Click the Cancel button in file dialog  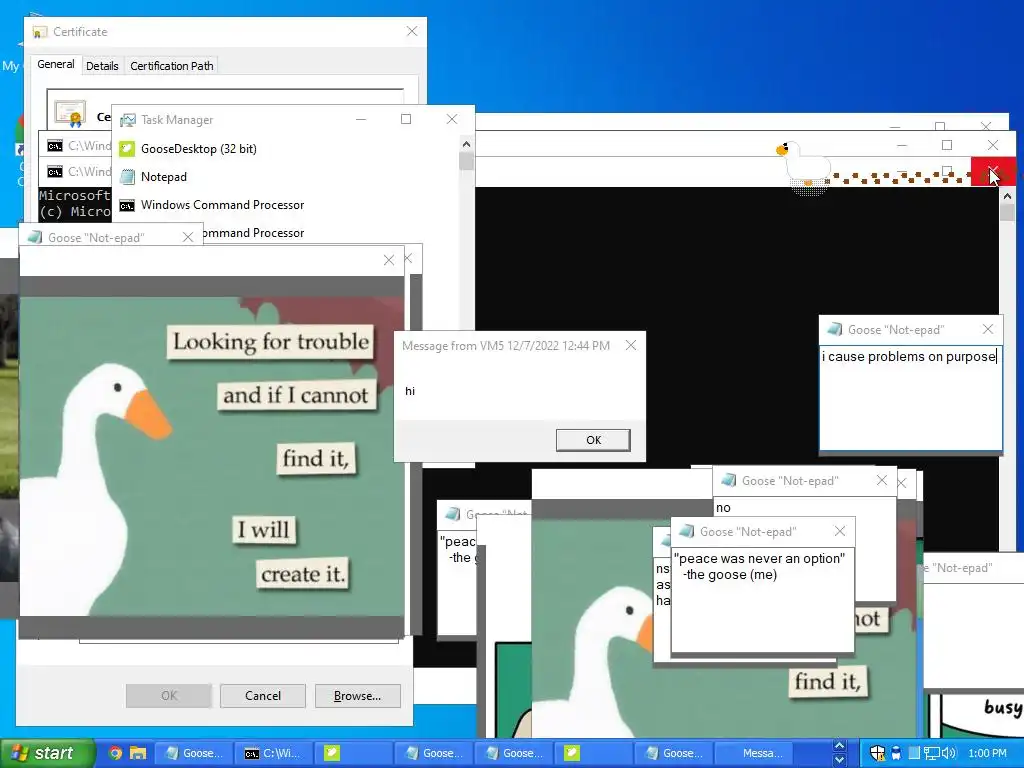263,696
